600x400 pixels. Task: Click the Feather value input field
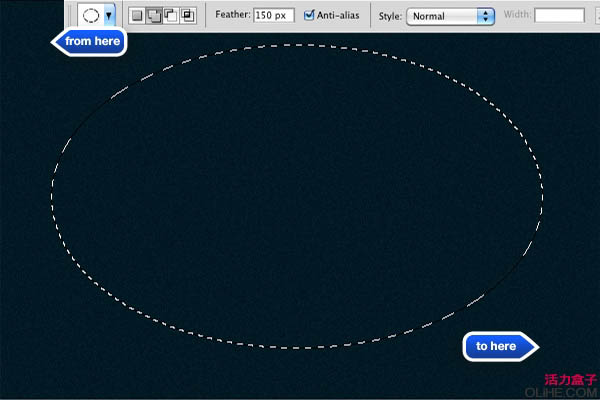(x=272, y=16)
